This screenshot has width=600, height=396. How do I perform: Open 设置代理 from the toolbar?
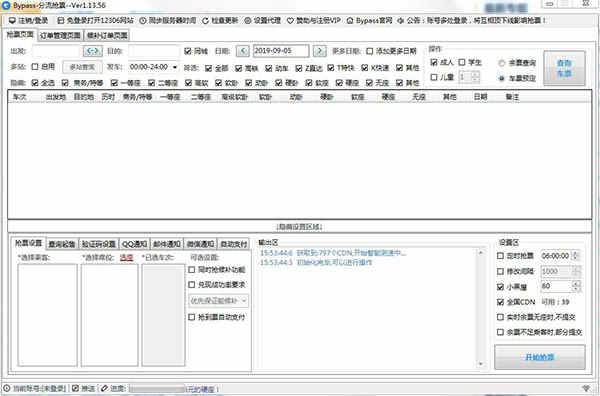262,21
